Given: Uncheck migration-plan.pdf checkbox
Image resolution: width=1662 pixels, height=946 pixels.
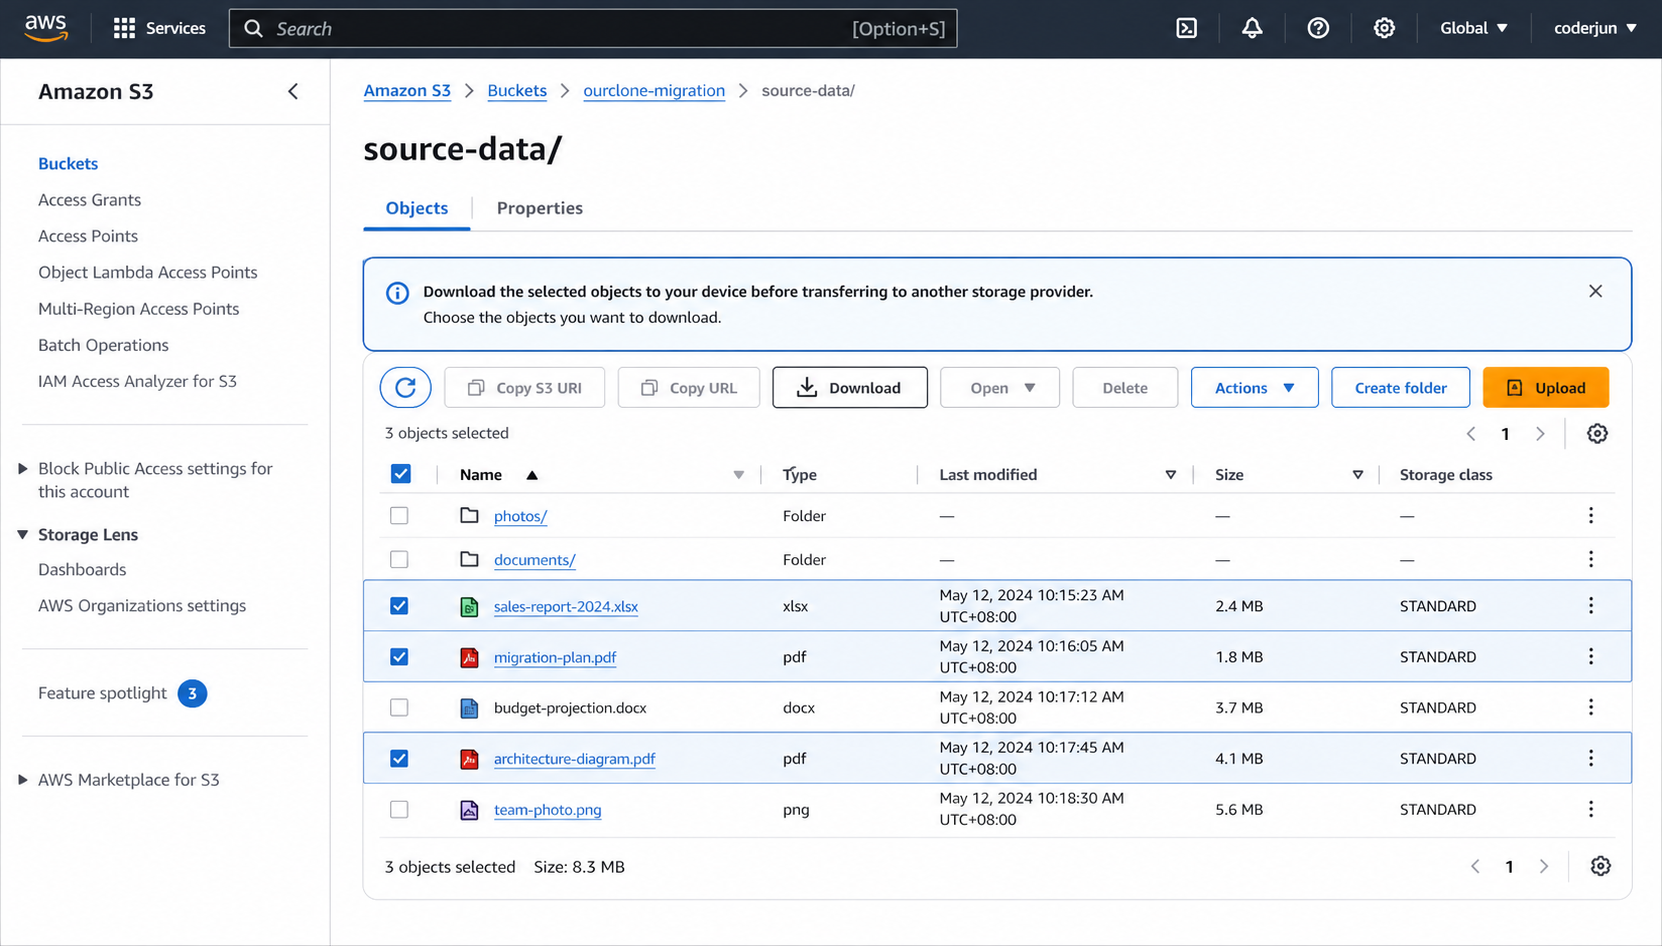Looking at the screenshot, I should 399,657.
